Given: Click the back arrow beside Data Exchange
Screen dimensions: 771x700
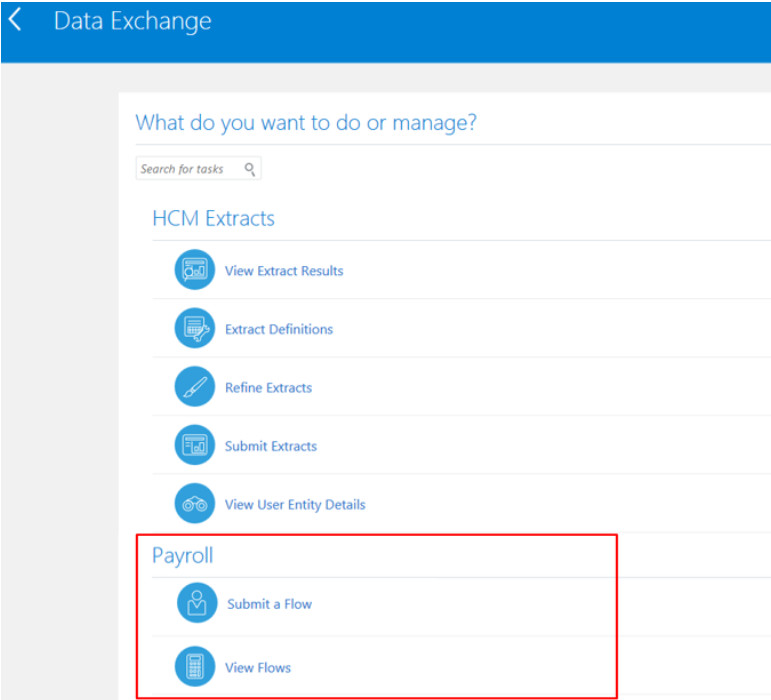Looking at the screenshot, I should [x=15, y=20].
